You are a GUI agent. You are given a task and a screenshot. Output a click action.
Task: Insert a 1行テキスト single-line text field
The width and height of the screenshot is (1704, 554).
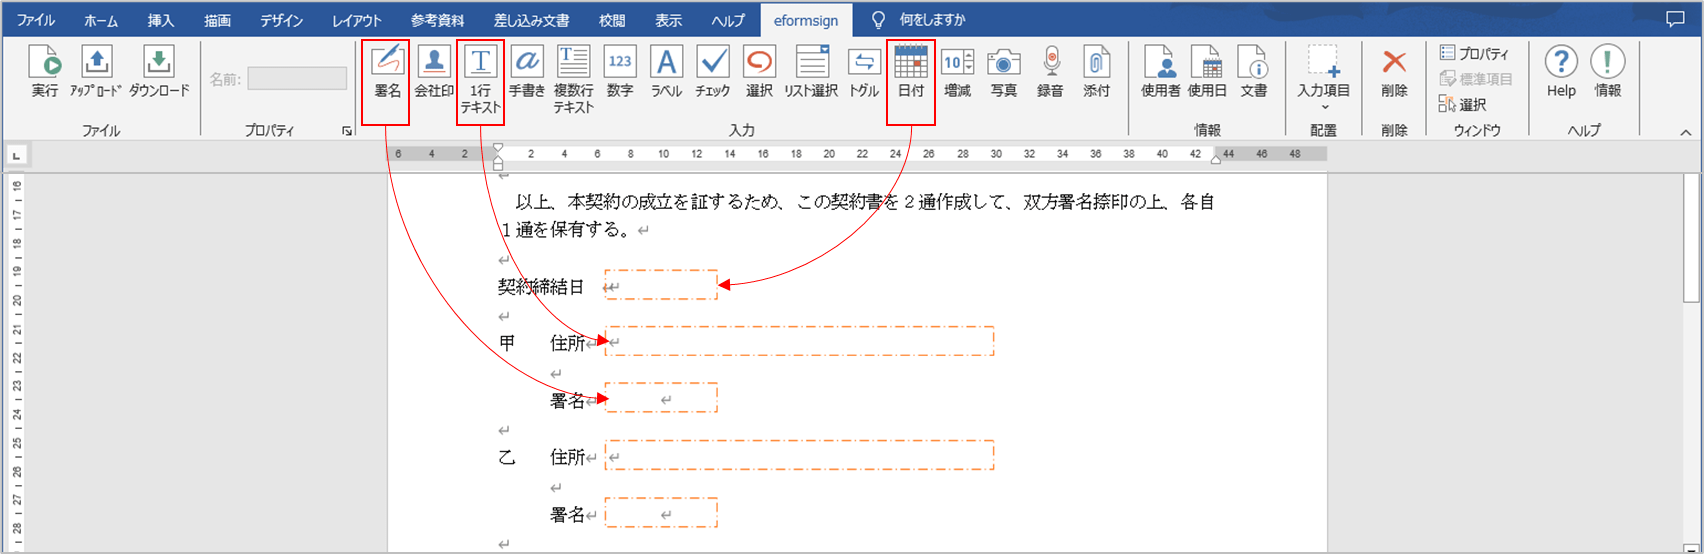pyautogui.click(x=481, y=79)
